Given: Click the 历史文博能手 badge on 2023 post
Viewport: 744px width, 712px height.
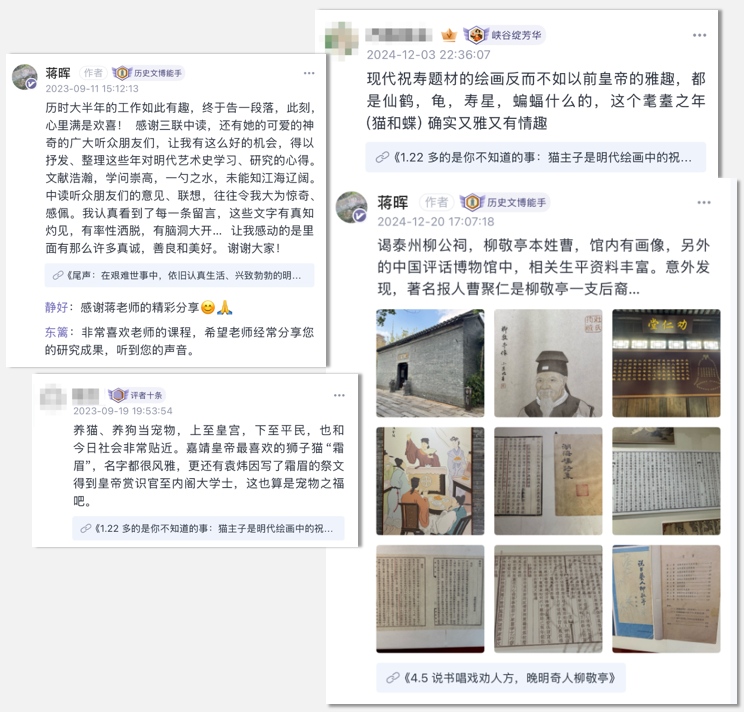Looking at the screenshot, I should pyautogui.click(x=148, y=73).
